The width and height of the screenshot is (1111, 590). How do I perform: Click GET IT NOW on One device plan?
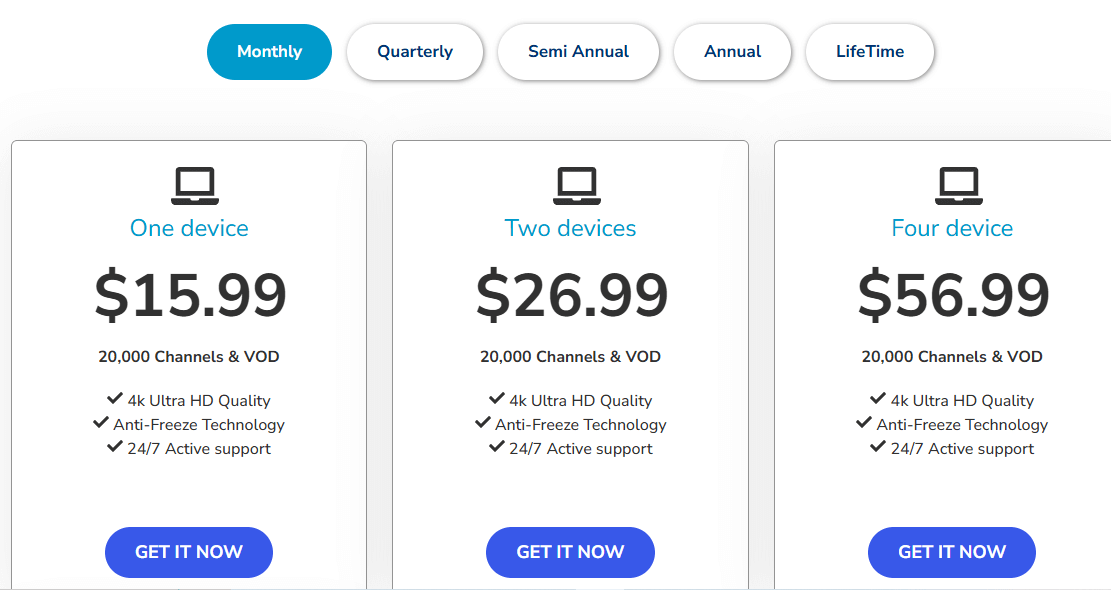(188, 552)
